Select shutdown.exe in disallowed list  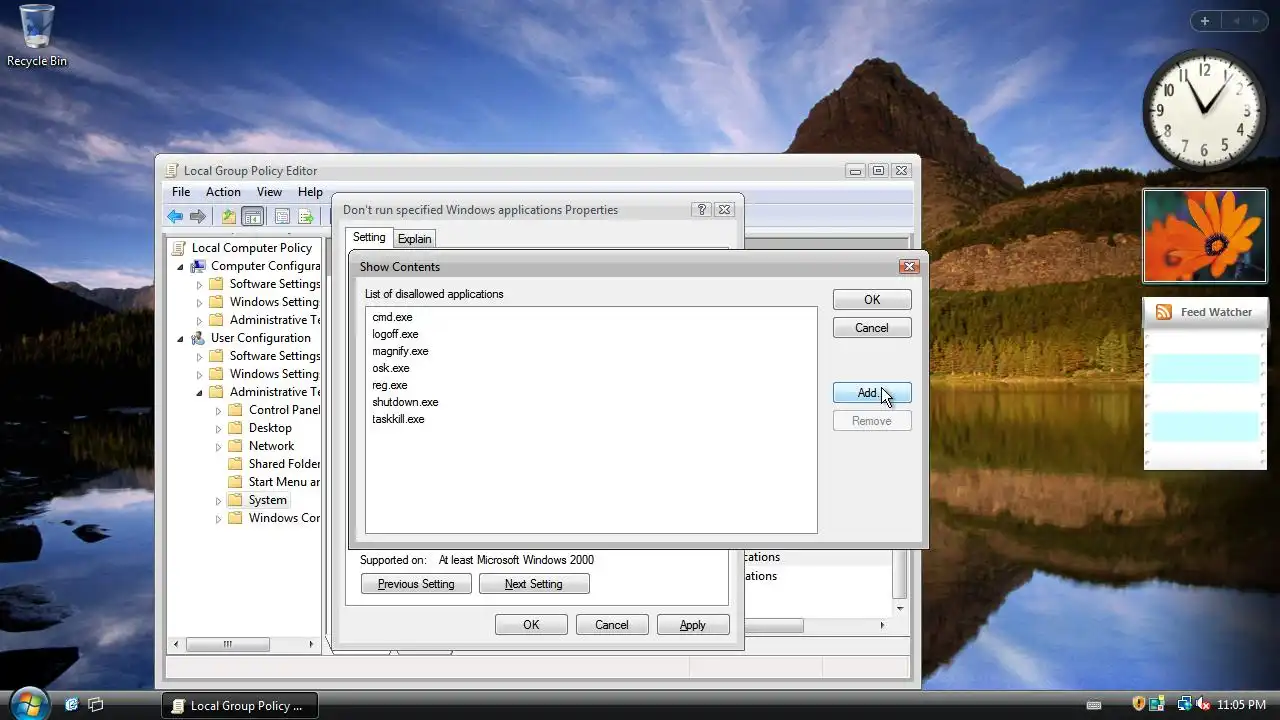pyautogui.click(x=405, y=402)
